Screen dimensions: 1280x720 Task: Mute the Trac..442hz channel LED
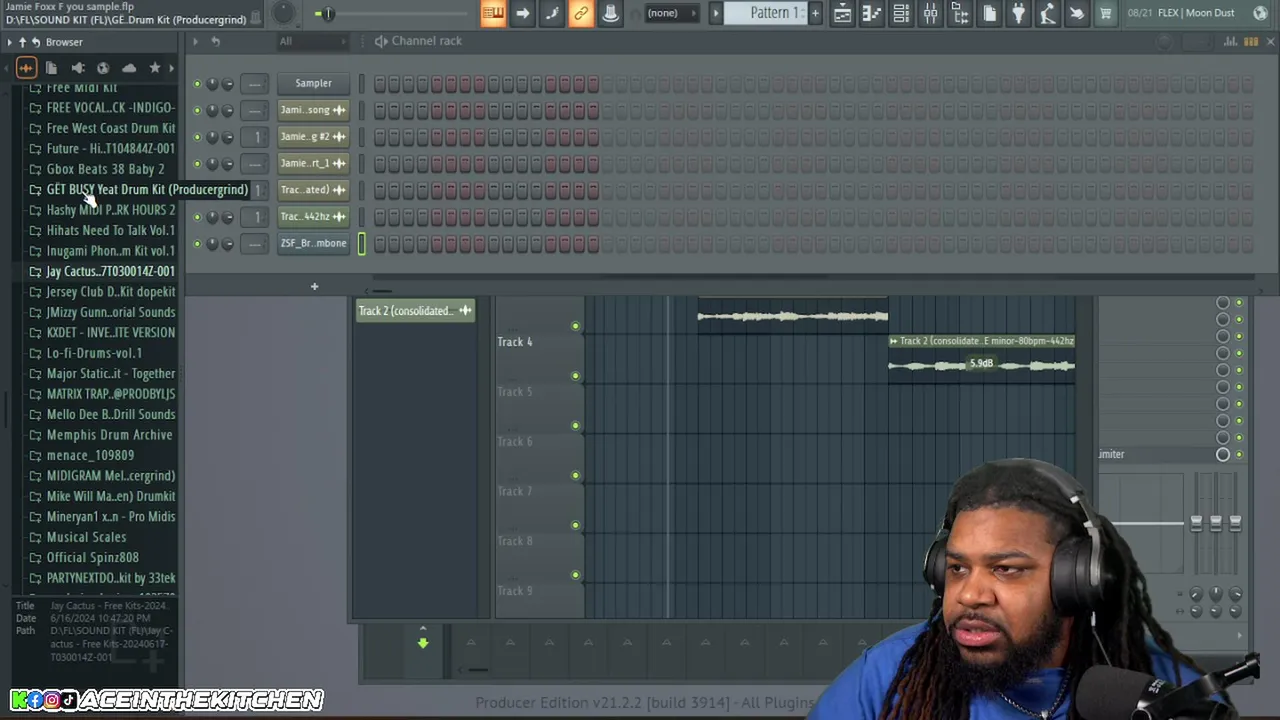(x=197, y=217)
